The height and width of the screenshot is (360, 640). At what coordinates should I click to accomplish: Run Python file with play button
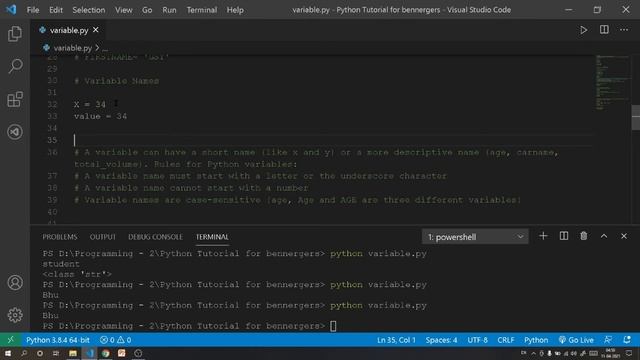[x=584, y=30]
